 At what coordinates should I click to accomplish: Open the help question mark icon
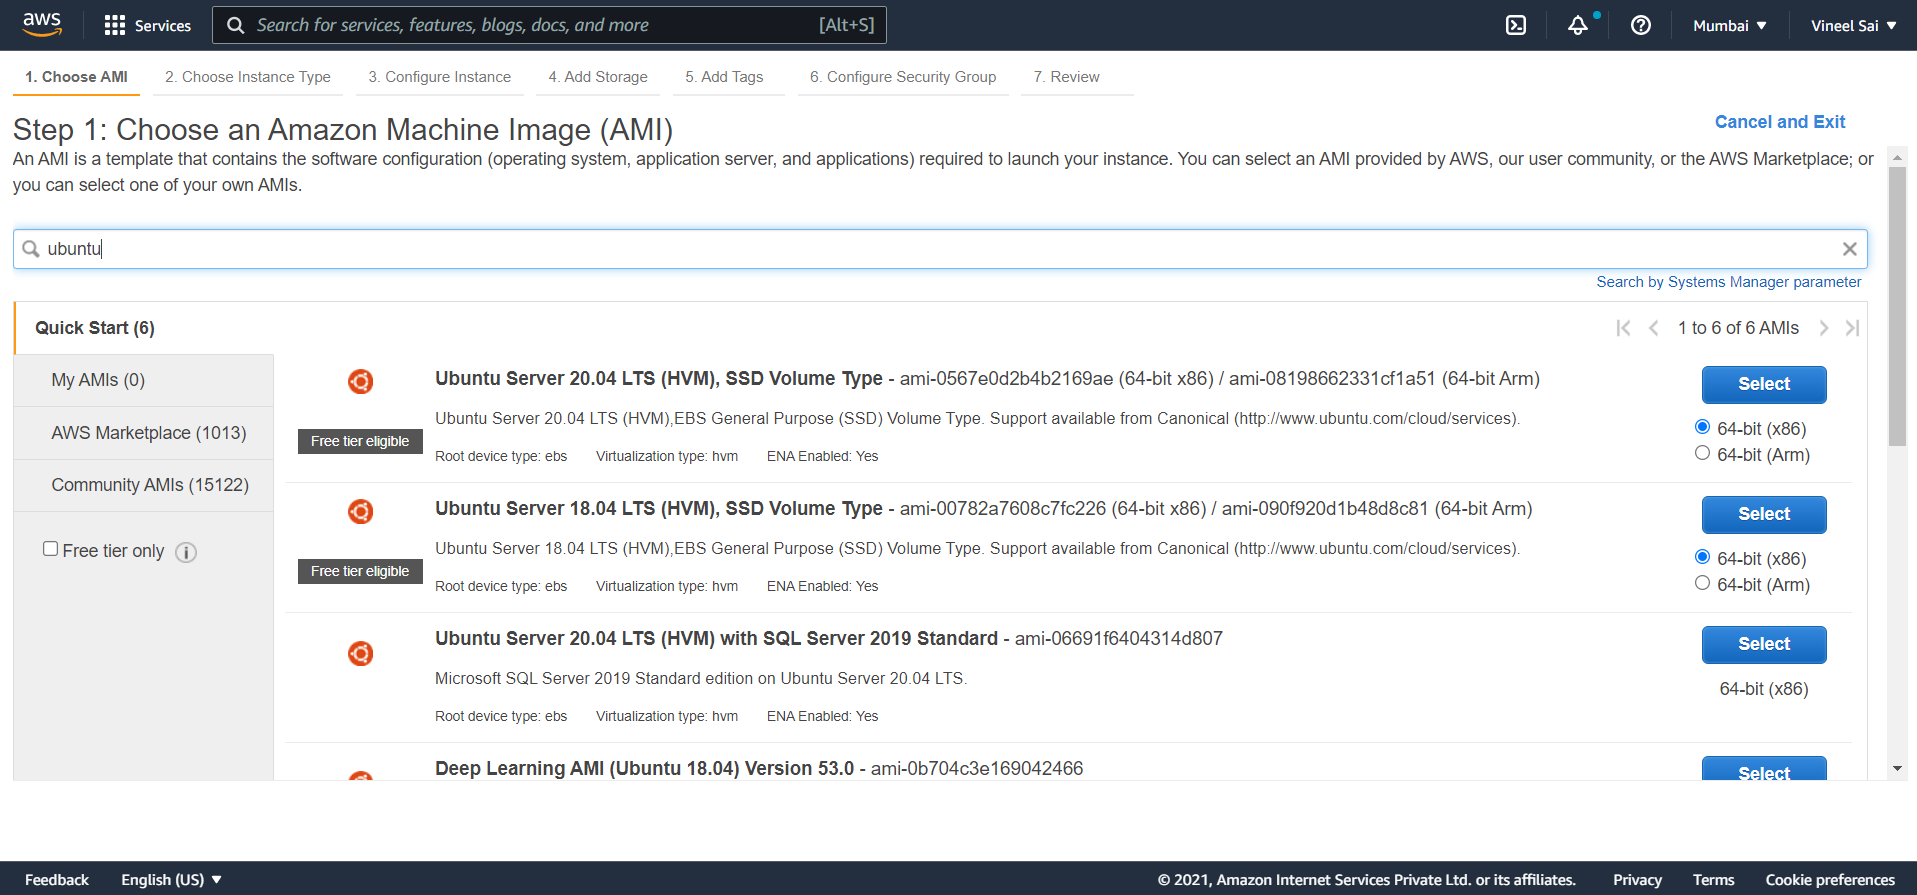coord(1640,25)
